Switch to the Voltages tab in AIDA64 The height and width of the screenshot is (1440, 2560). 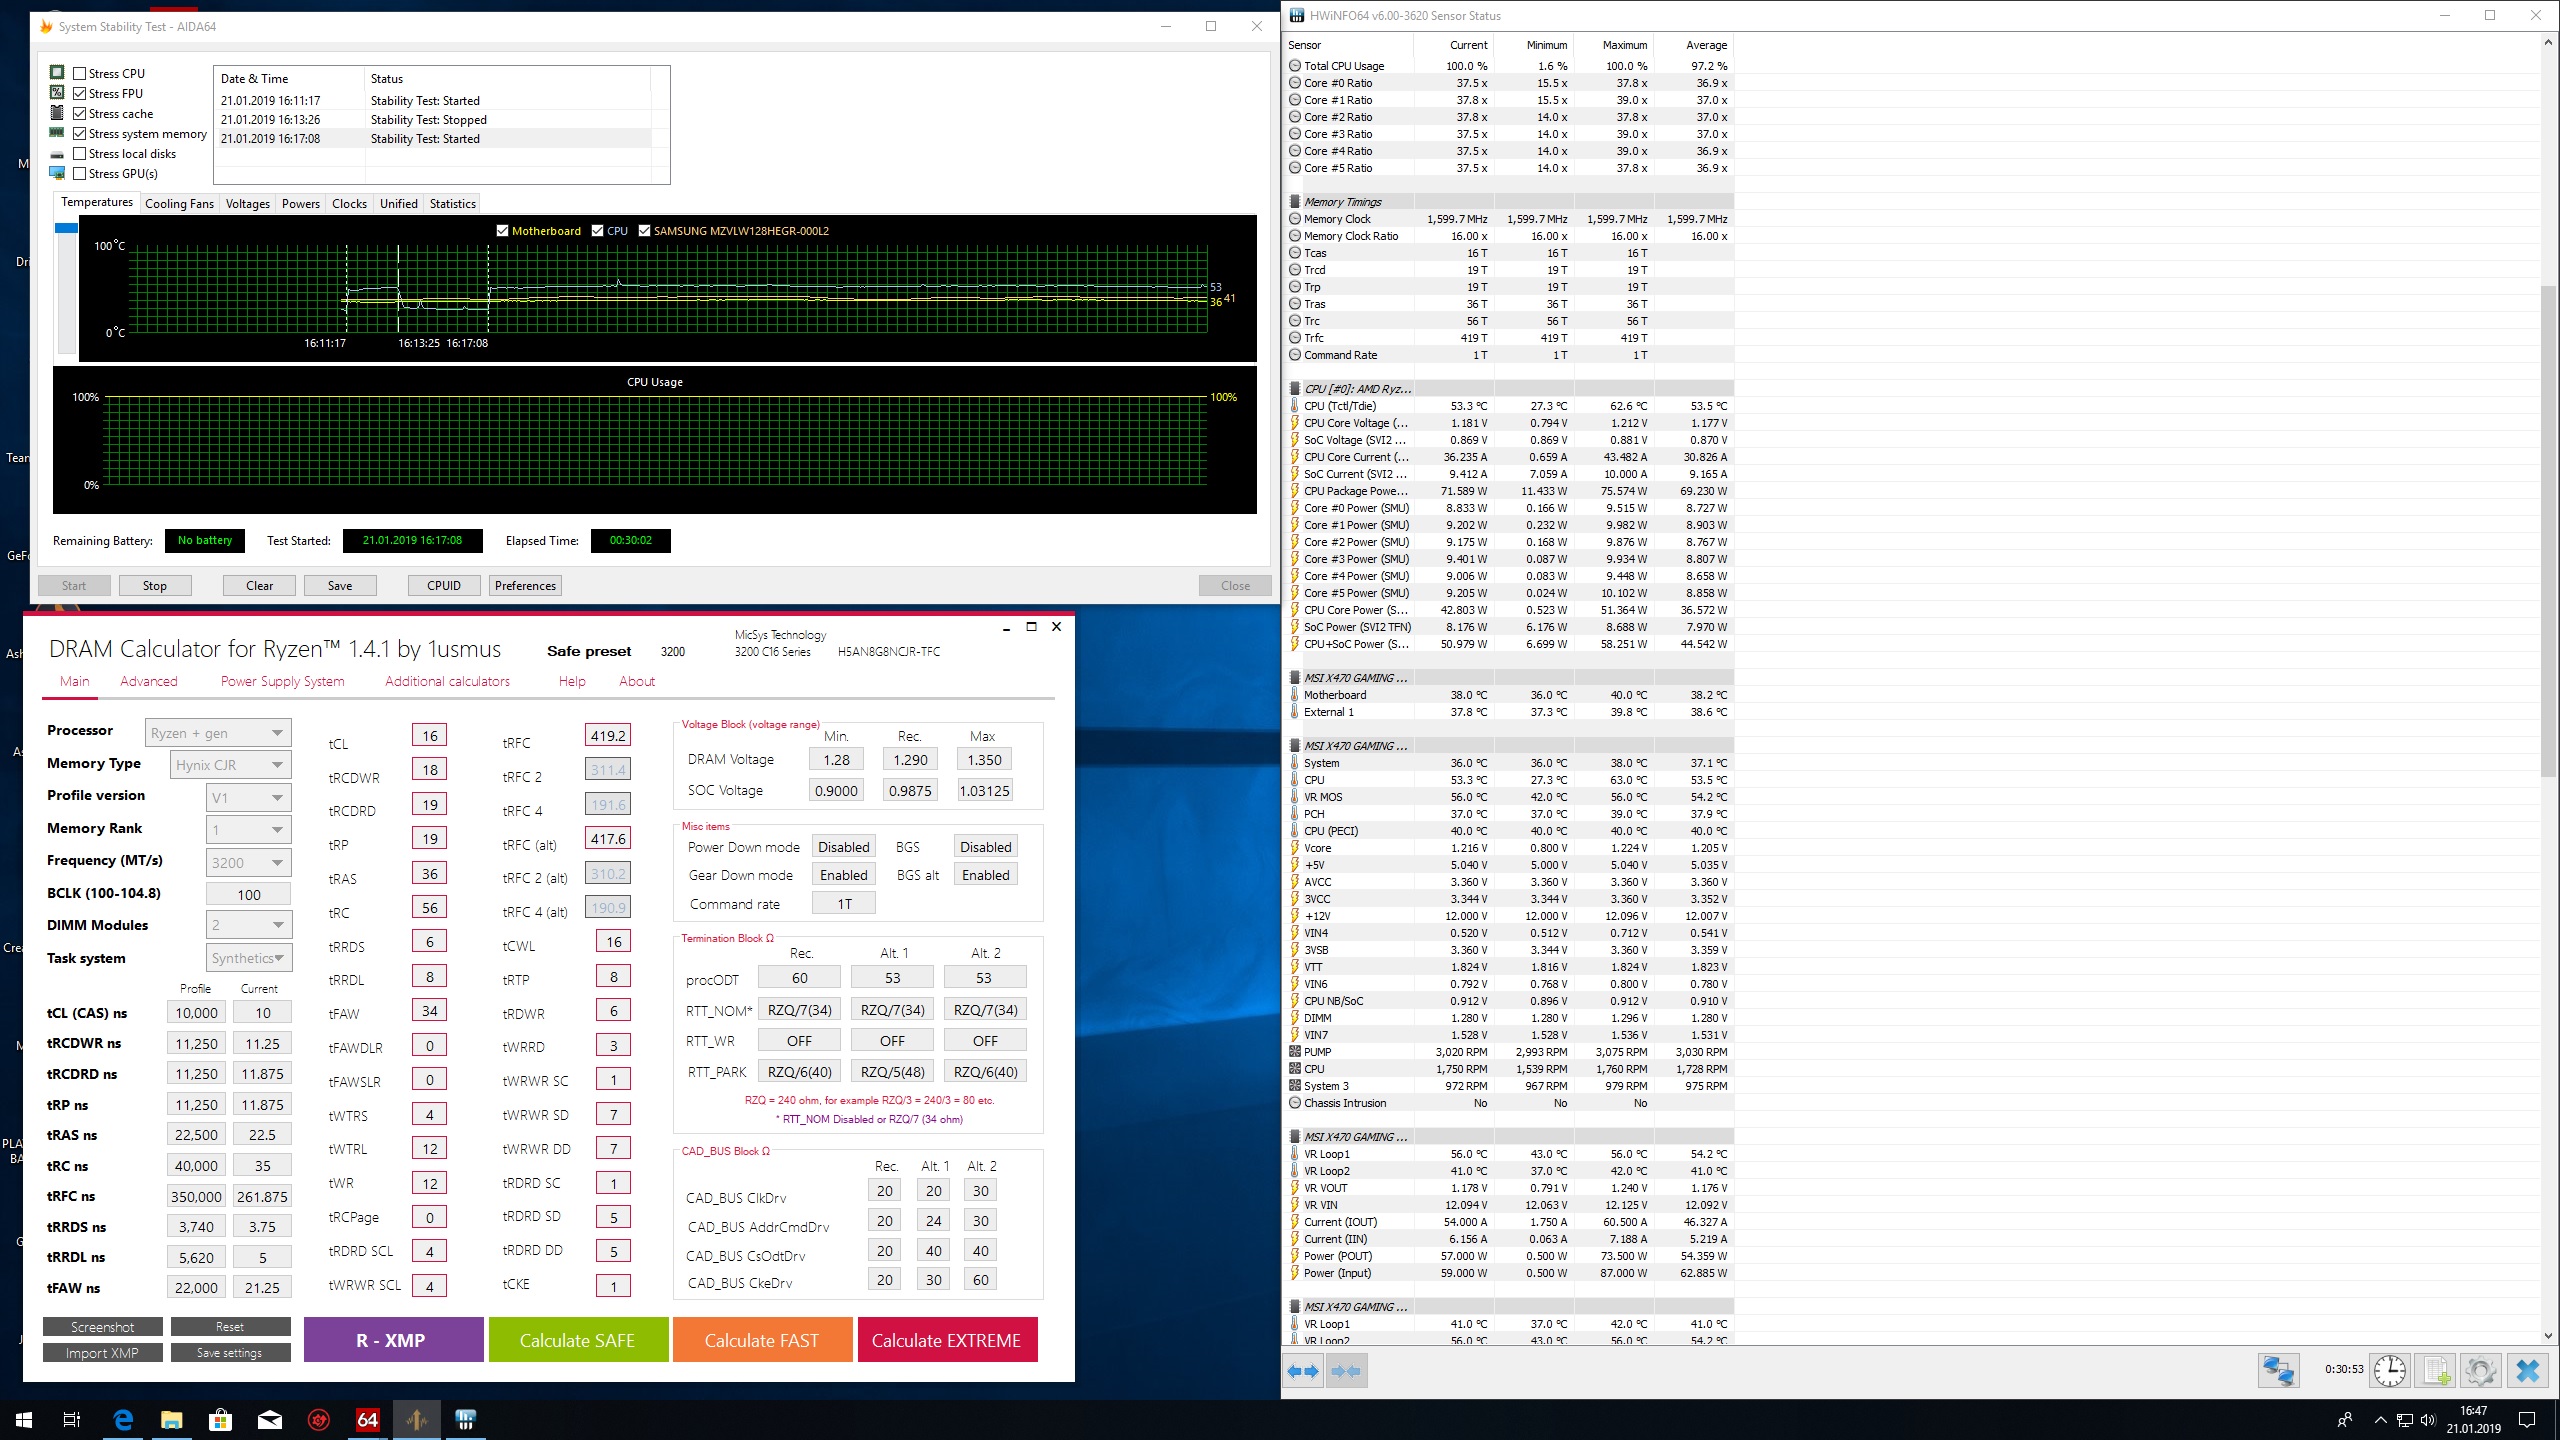[247, 204]
